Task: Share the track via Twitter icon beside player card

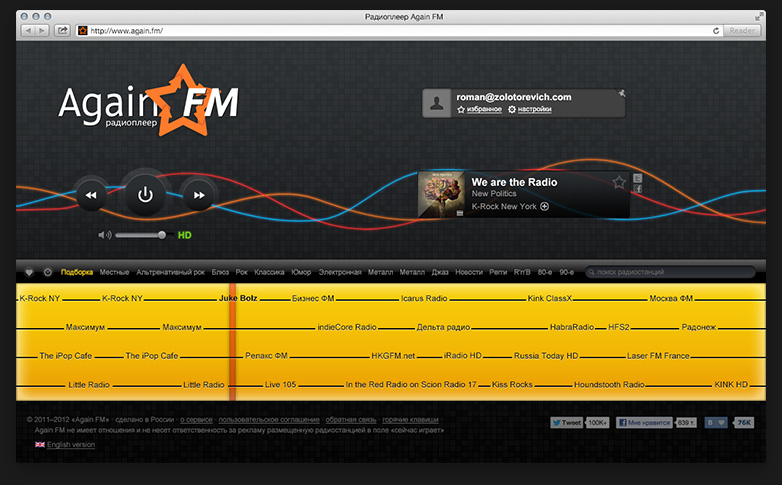Action: click(x=638, y=178)
